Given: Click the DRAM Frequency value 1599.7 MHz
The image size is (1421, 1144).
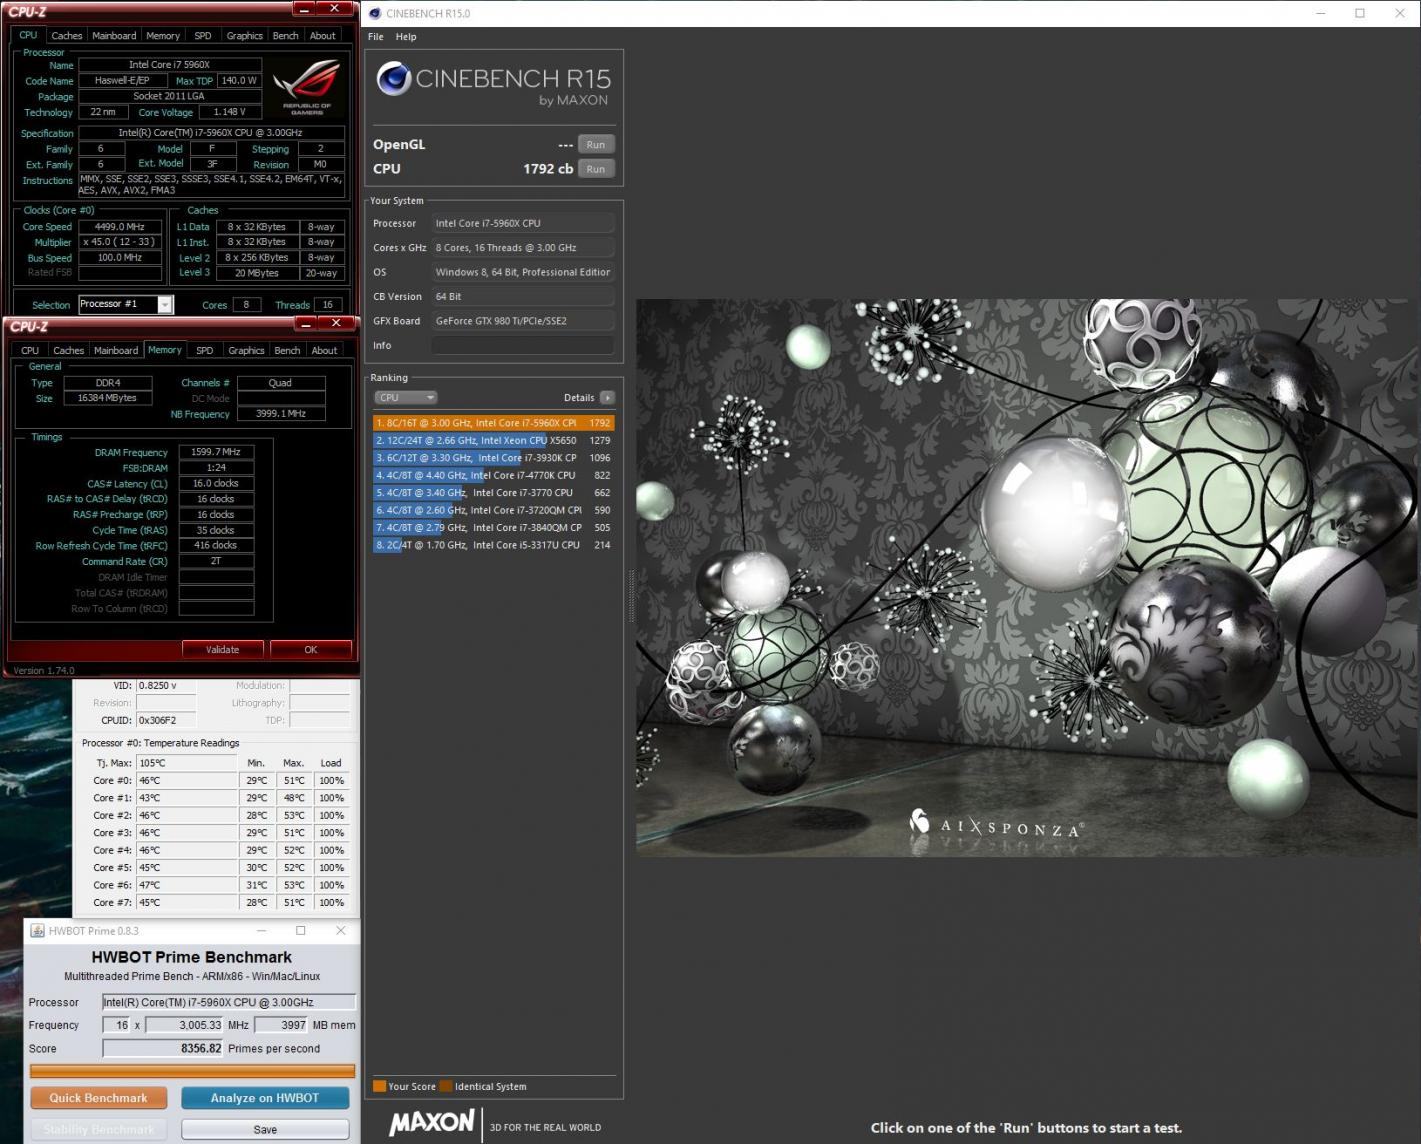Looking at the screenshot, I should pos(216,452).
